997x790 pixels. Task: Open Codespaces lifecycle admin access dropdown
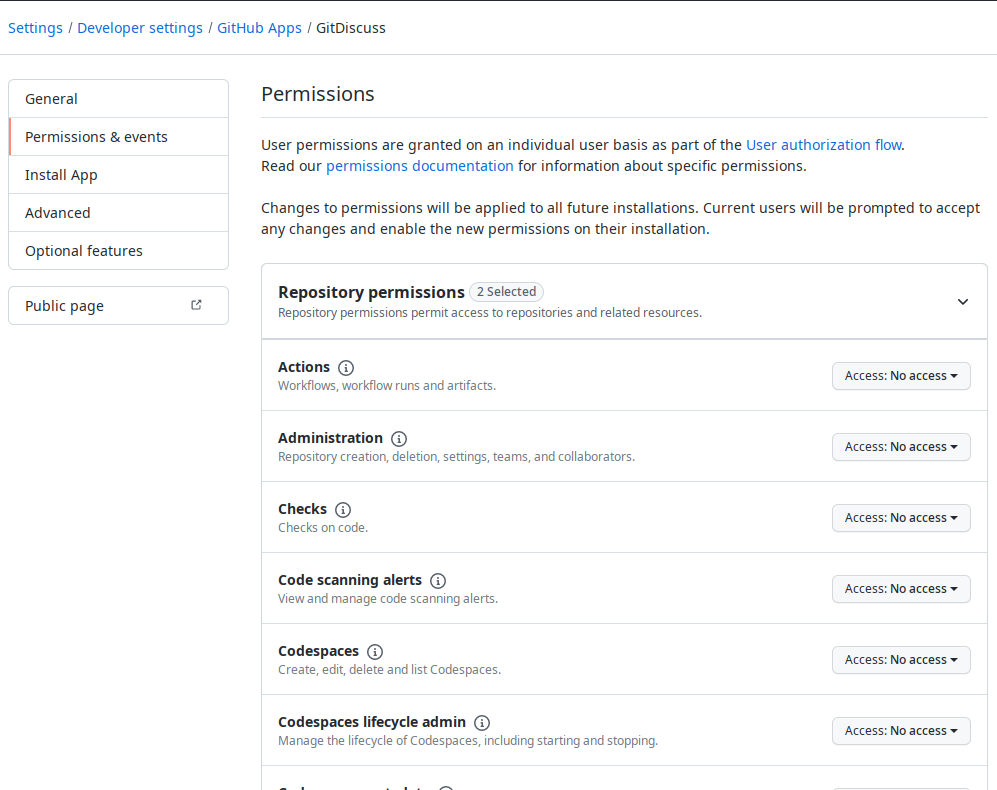901,731
